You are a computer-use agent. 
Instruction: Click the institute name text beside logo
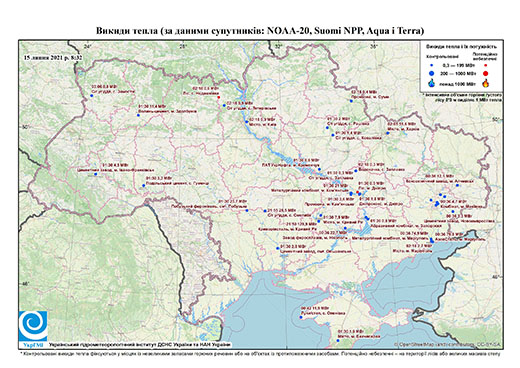(x=140, y=344)
